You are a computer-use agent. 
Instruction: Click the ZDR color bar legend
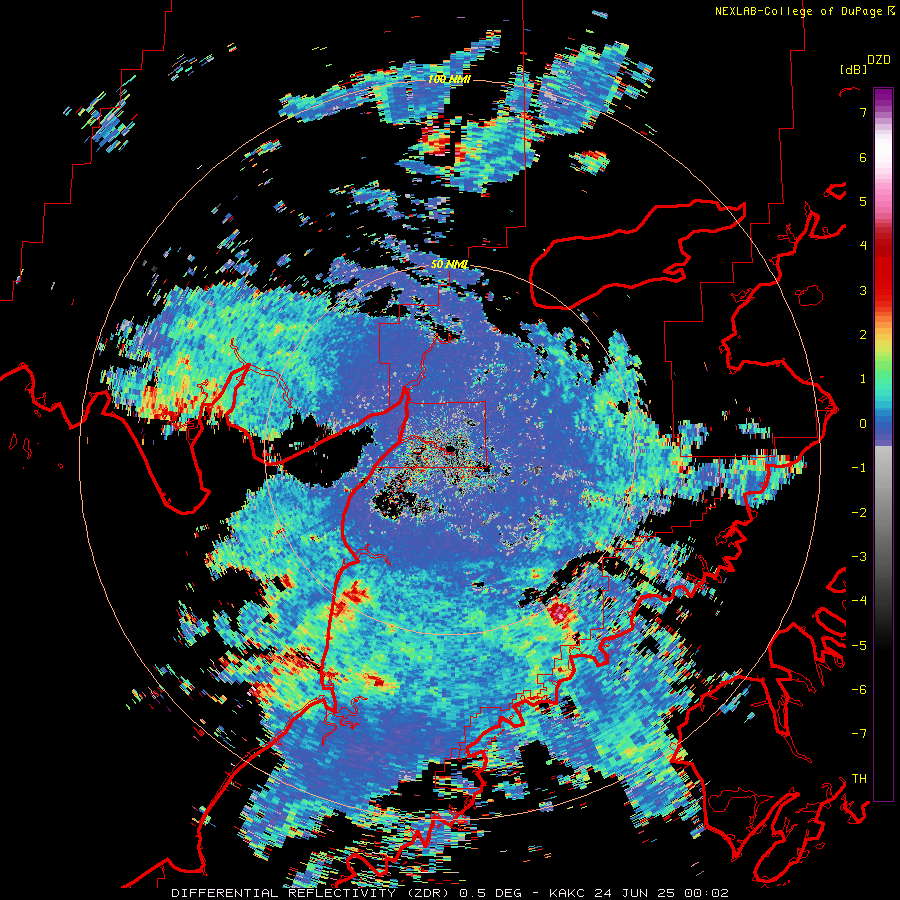883,444
